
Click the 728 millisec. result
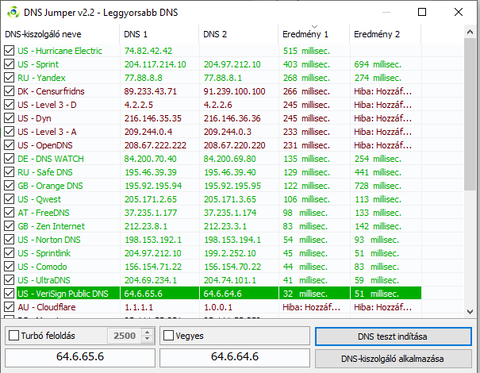(x=378, y=186)
